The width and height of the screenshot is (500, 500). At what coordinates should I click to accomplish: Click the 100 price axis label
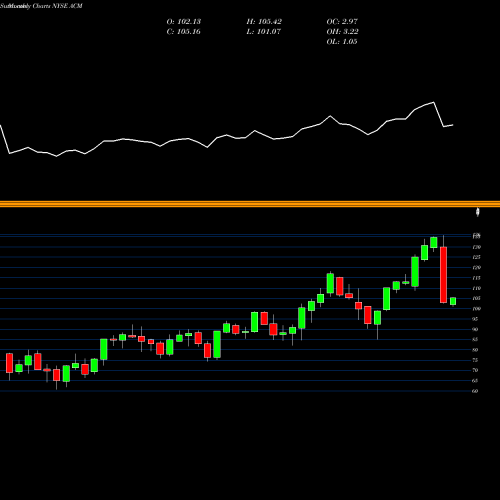(476, 309)
